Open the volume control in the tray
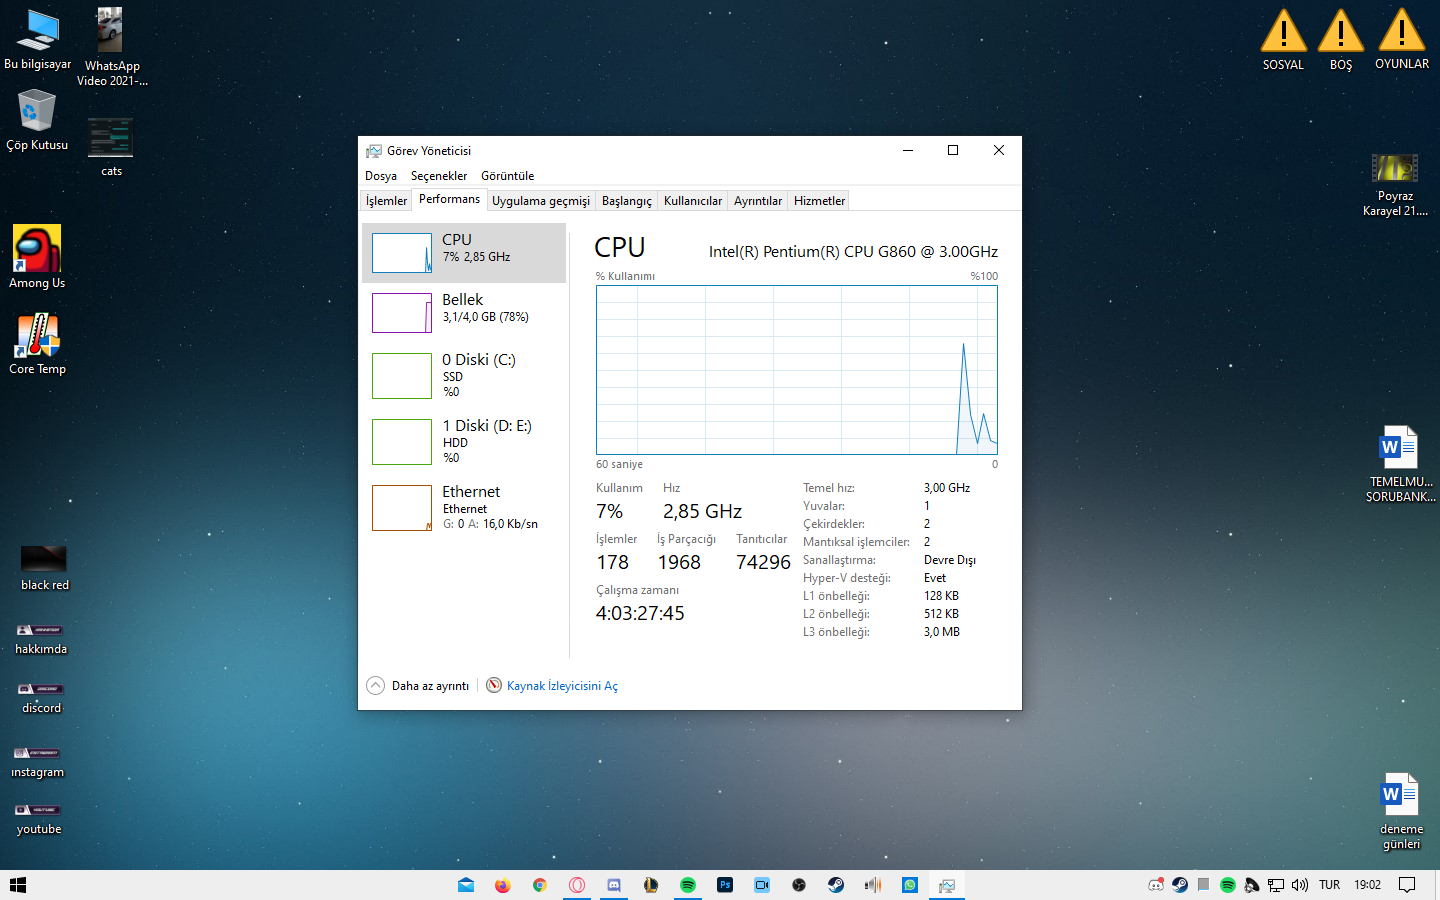 1300,885
